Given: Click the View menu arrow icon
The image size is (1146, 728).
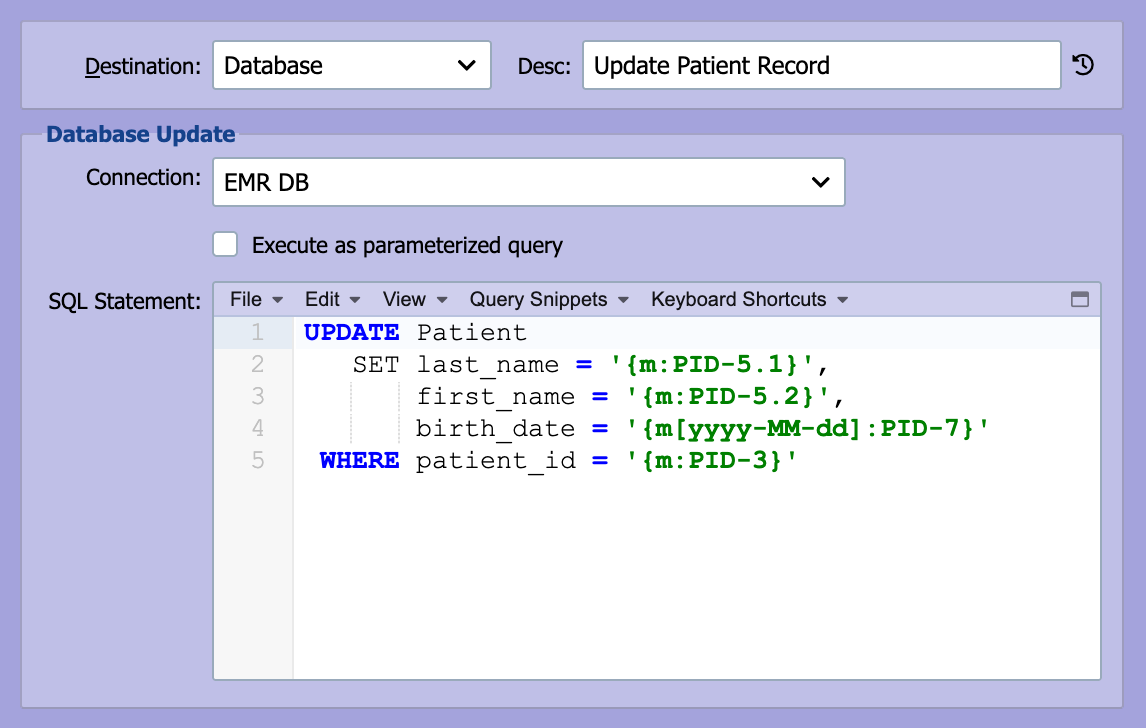Looking at the screenshot, I should tap(441, 300).
